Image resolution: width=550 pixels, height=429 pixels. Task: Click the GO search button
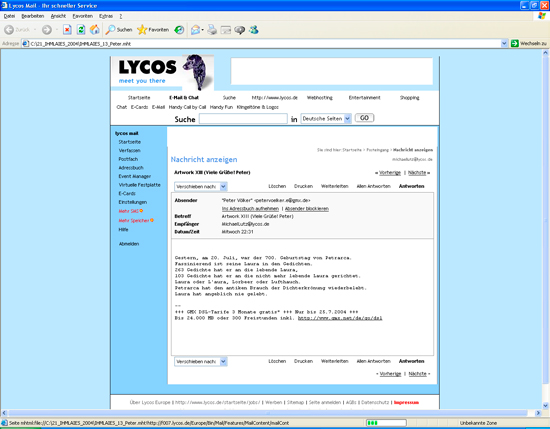364,118
